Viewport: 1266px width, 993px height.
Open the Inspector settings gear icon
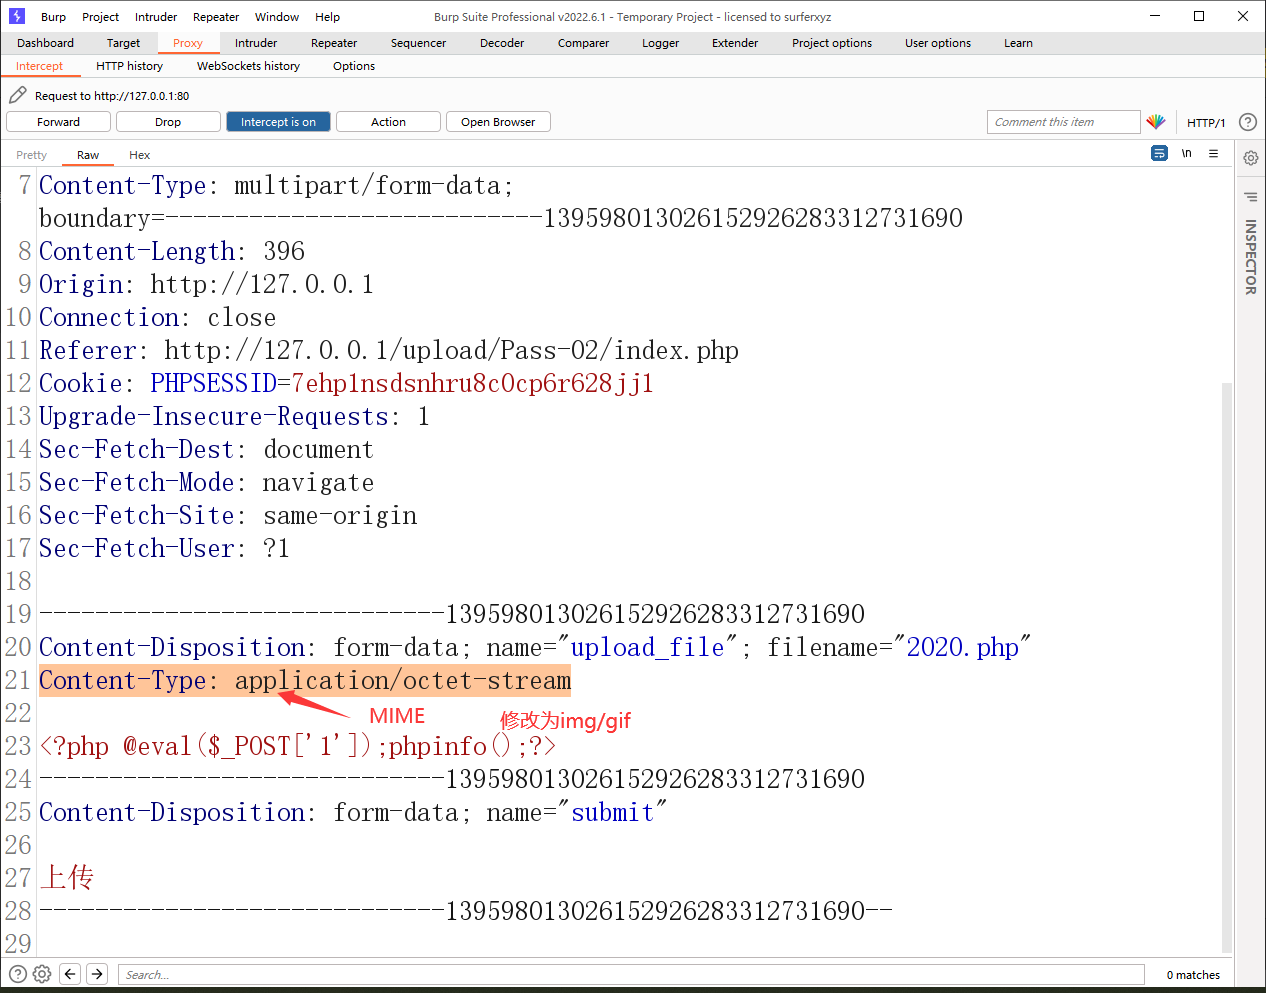(1250, 158)
